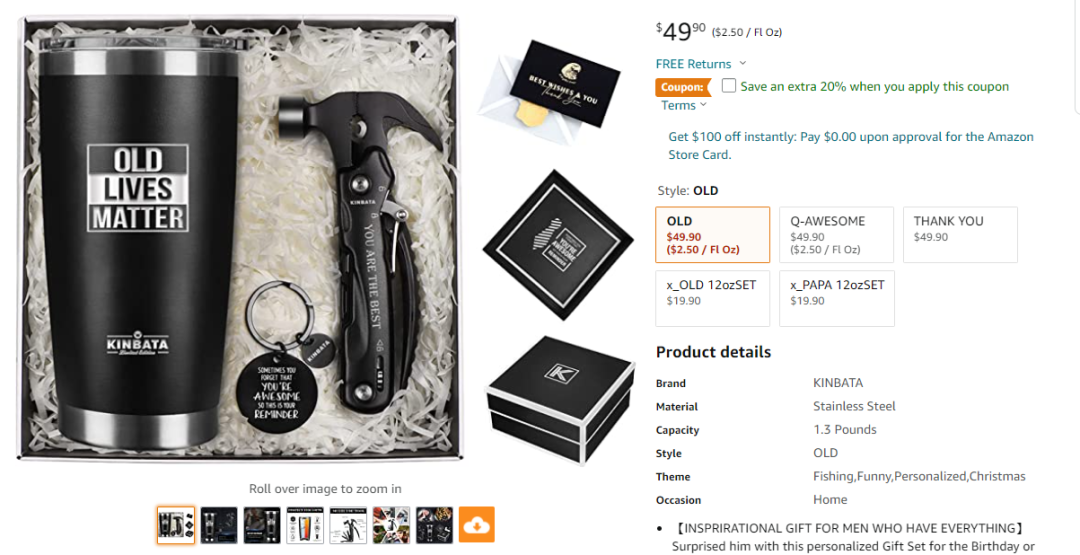Viewport: 1080px width, 555px height.
Task: Open the multi-tool hammer diagram thumbnail
Action: point(348,525)
